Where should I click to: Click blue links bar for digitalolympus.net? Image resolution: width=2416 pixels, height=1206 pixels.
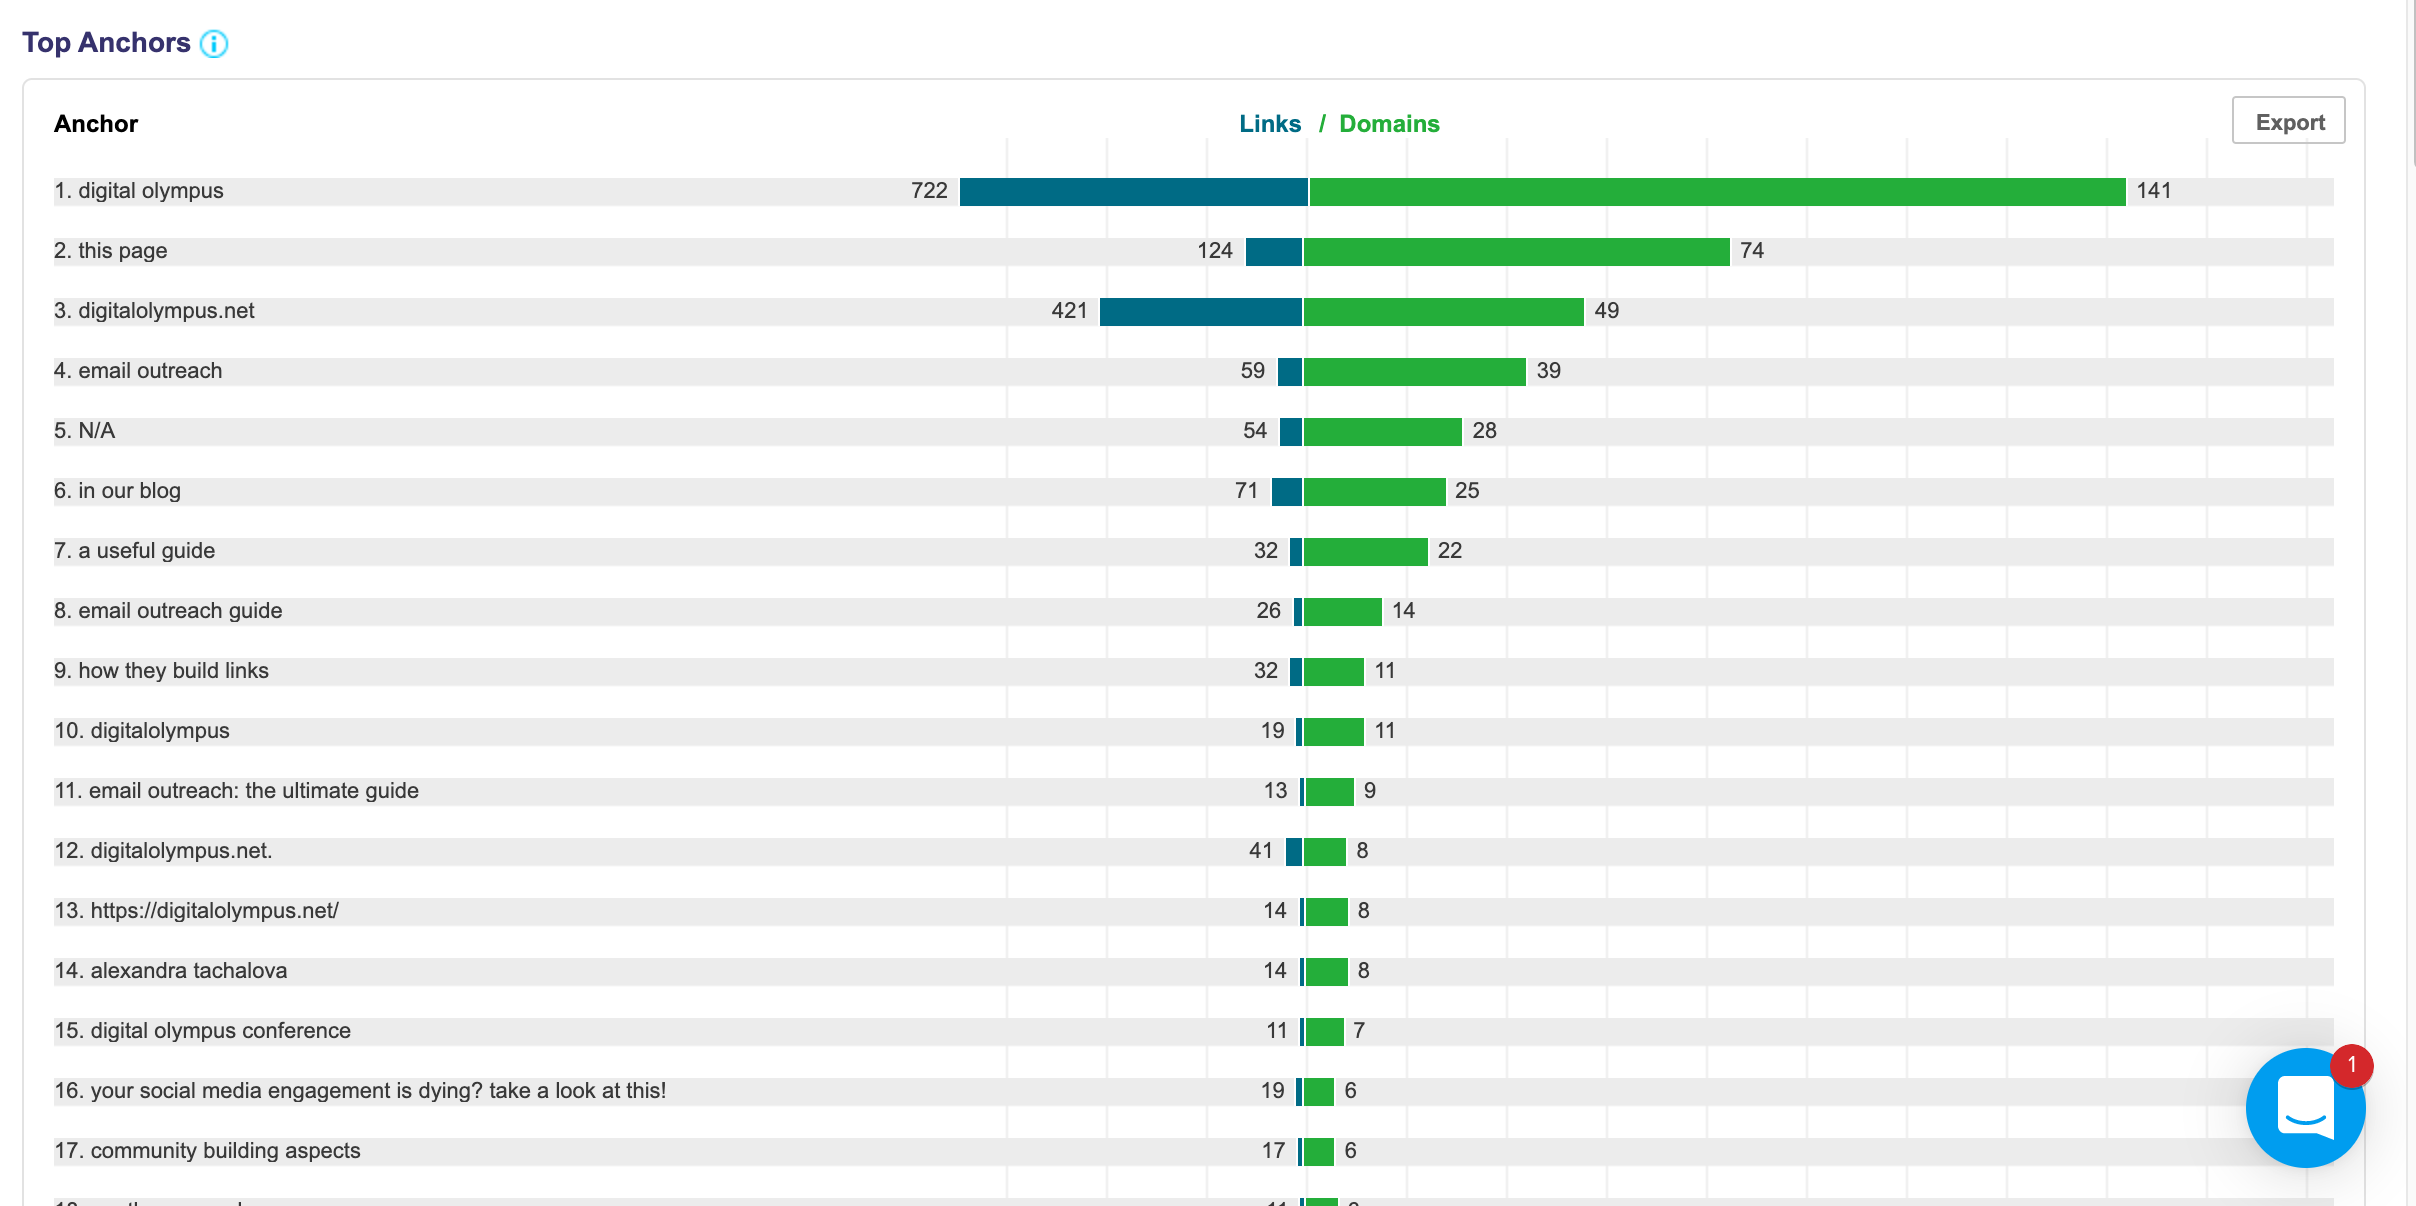click(x=1200, y=312)
